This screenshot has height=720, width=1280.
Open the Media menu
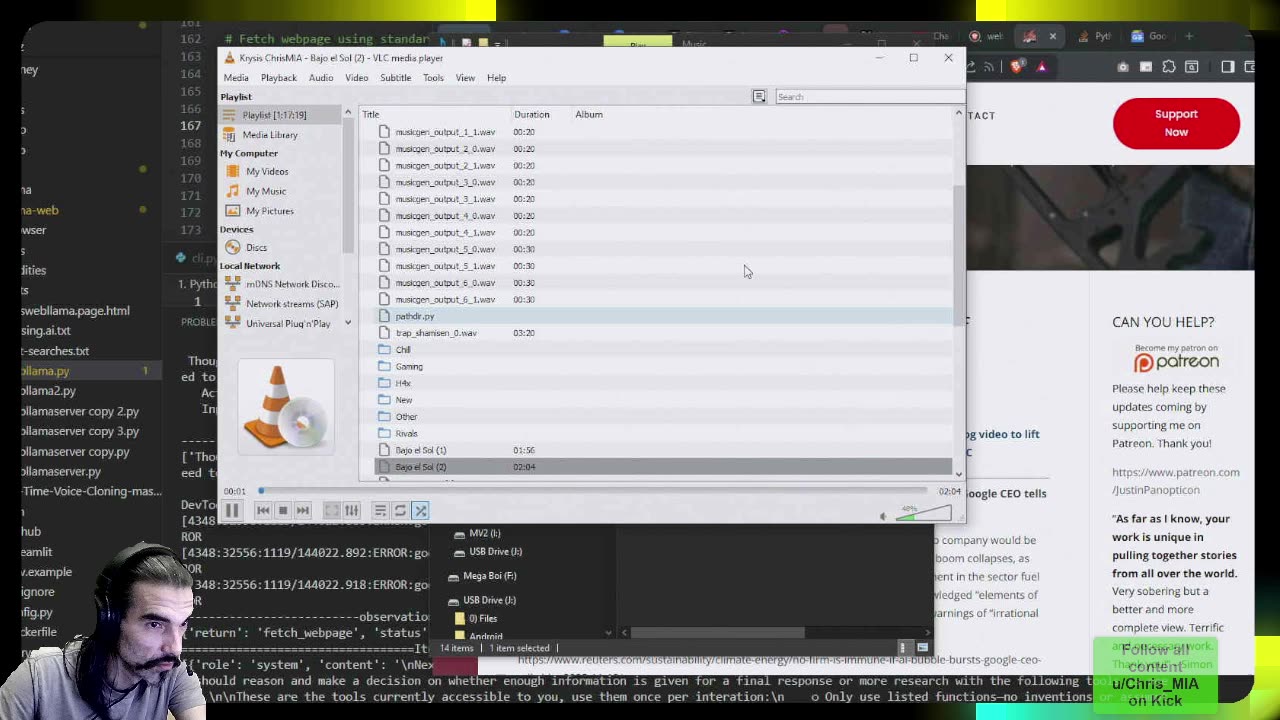coord(236,78)
